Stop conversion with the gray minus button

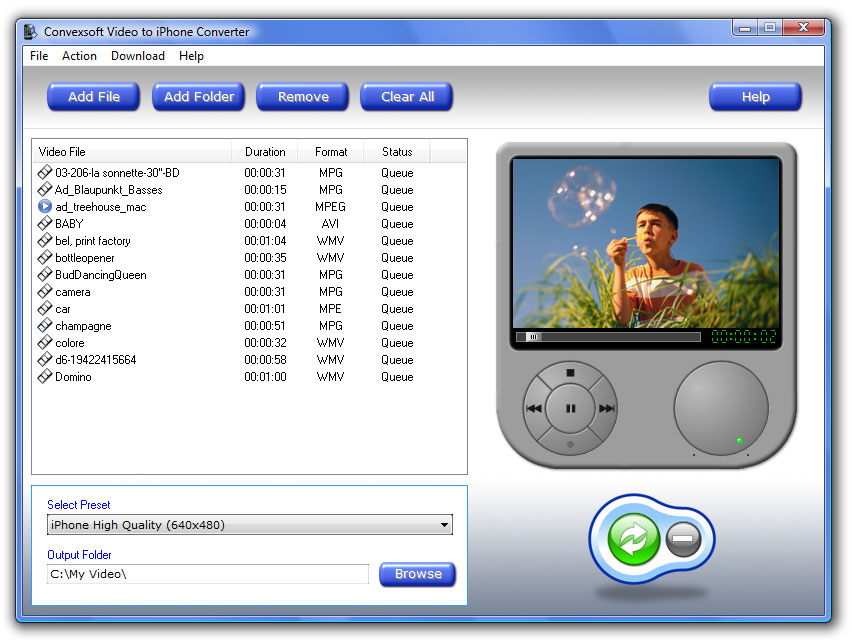pyautogui.click(x=683, y=539)
